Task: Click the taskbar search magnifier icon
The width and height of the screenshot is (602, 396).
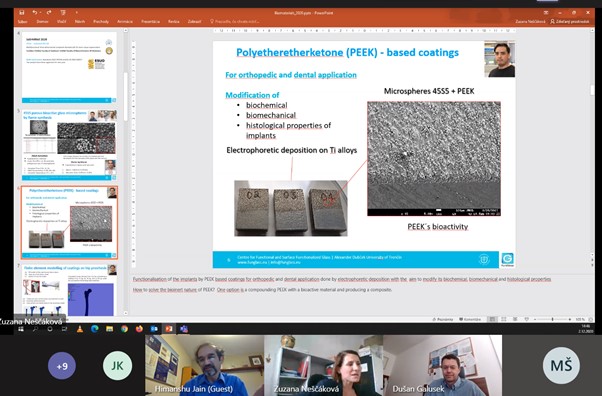Action: [35, 329]
